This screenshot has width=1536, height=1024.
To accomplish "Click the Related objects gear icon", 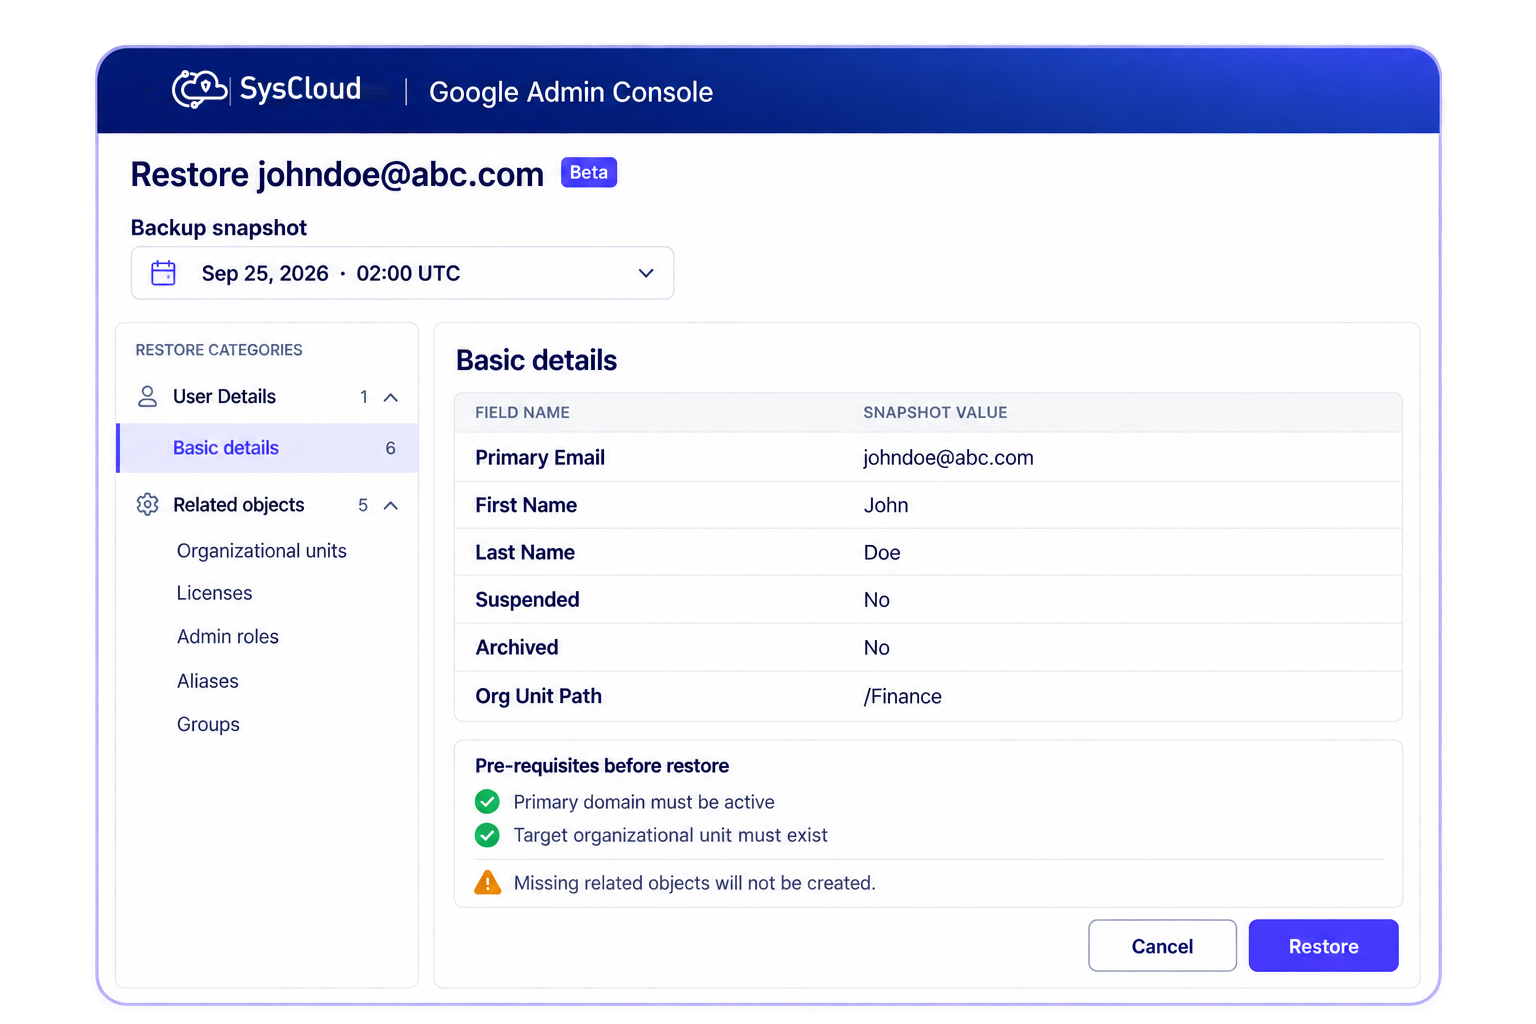I will pyautogui.click(x=147, y=505).
